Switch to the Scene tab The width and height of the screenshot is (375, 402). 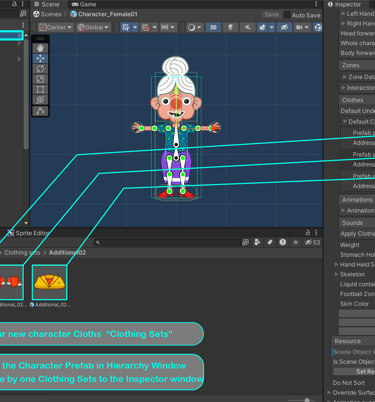pos(47,4)
